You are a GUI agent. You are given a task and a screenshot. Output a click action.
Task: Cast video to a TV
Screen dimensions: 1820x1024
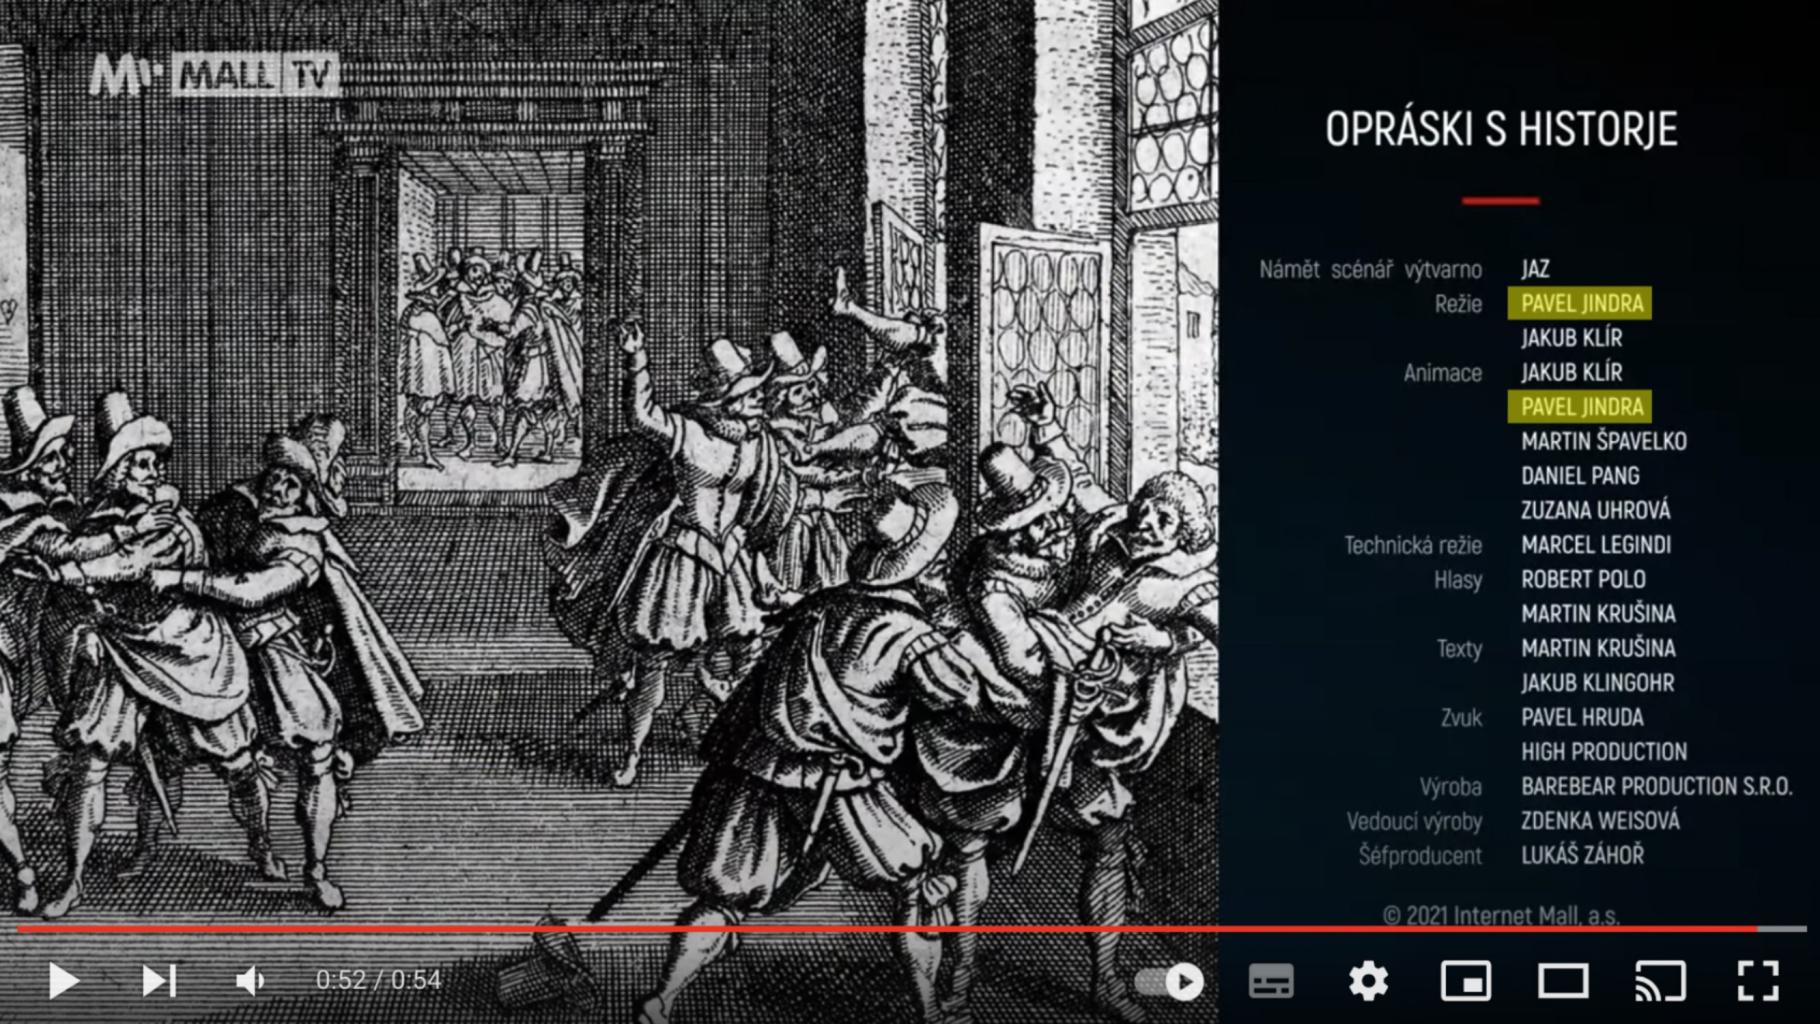(x=1660, y=981)
